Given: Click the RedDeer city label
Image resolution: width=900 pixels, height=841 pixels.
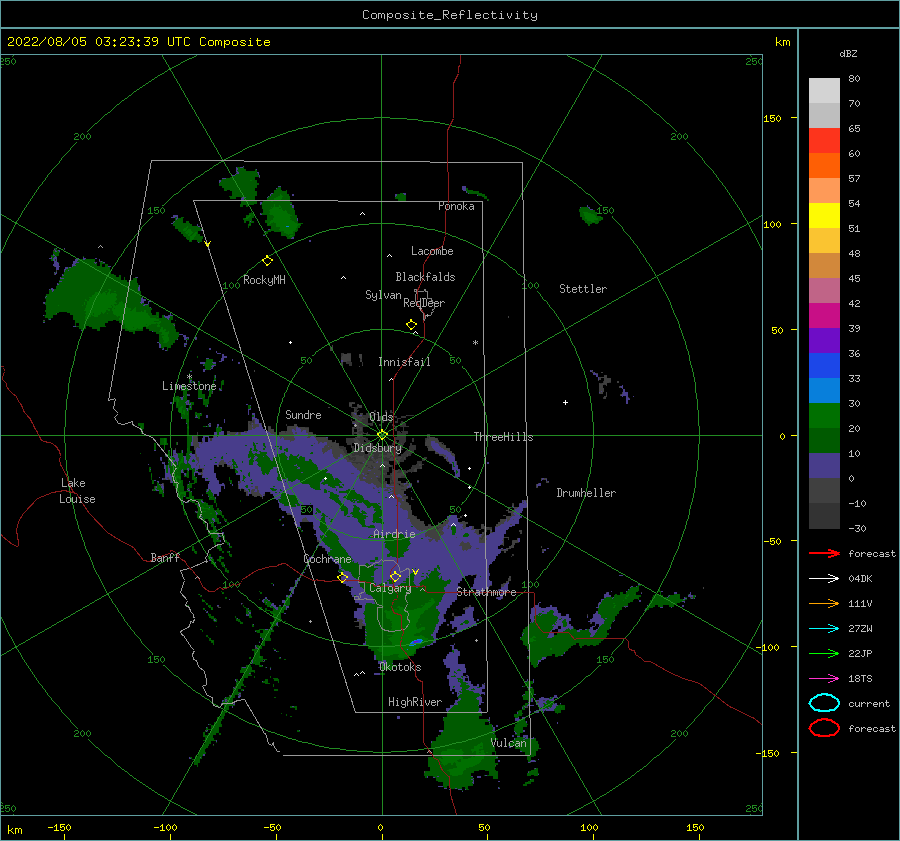Looking at the screenshot, I should 424,303.
